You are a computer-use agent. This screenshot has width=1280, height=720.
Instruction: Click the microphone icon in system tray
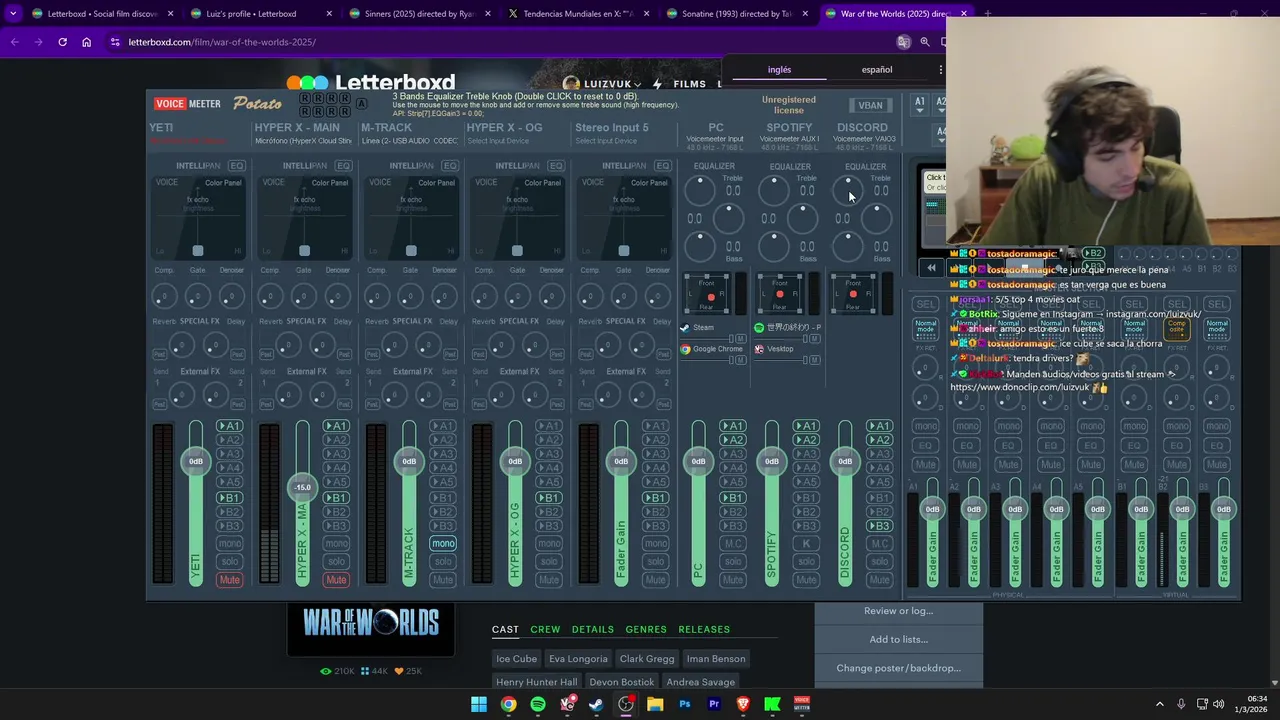1181,704
